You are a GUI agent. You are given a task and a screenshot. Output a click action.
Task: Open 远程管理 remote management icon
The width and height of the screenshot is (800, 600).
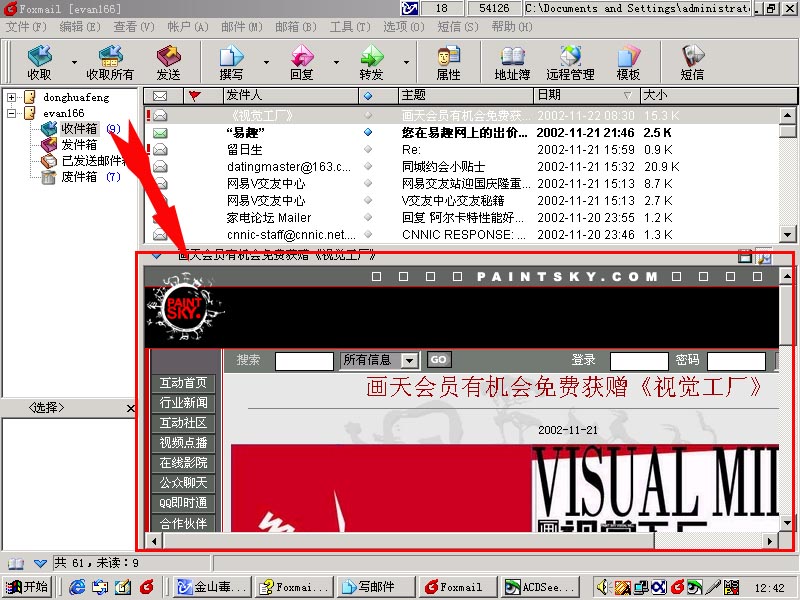pos(570,56)
